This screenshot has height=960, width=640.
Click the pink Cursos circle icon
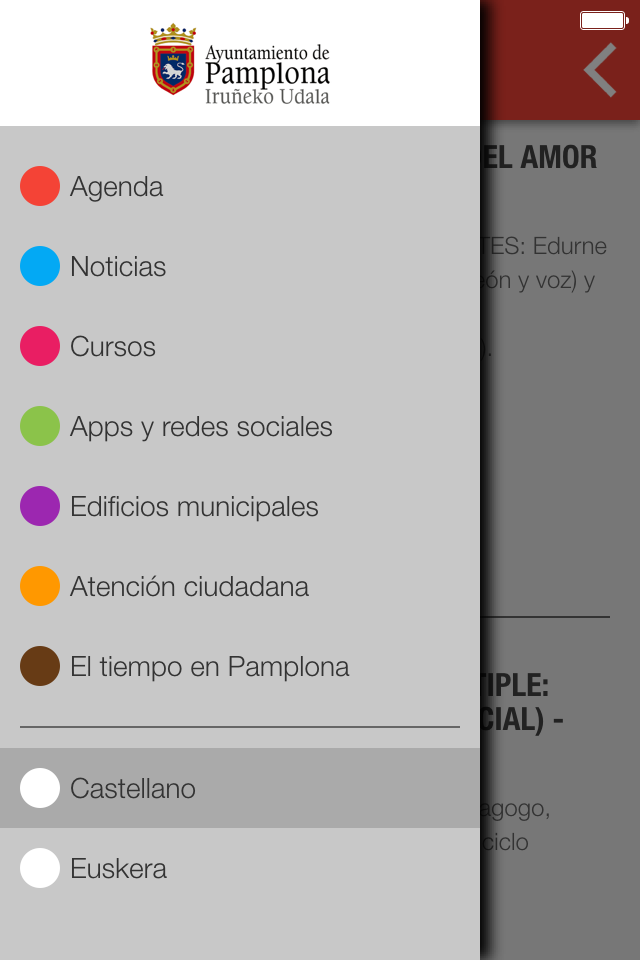(x=40, y=346)
